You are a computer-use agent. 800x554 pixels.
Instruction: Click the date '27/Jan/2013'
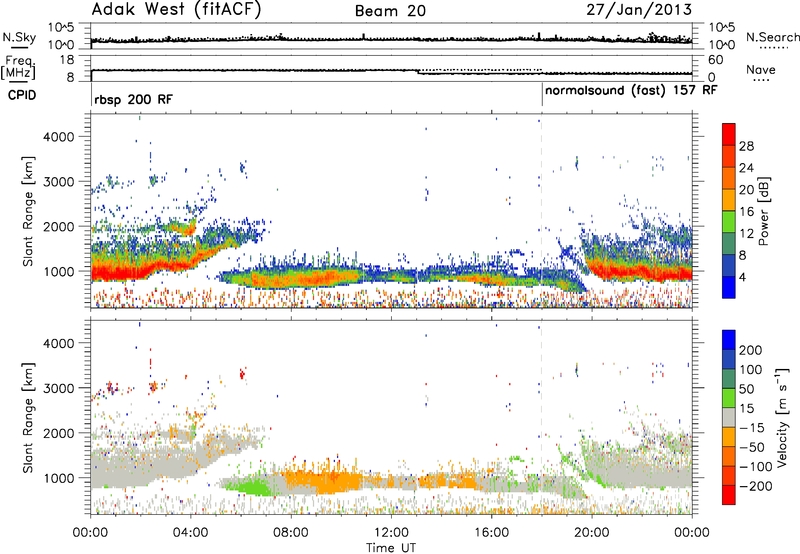tap(639, 10)
